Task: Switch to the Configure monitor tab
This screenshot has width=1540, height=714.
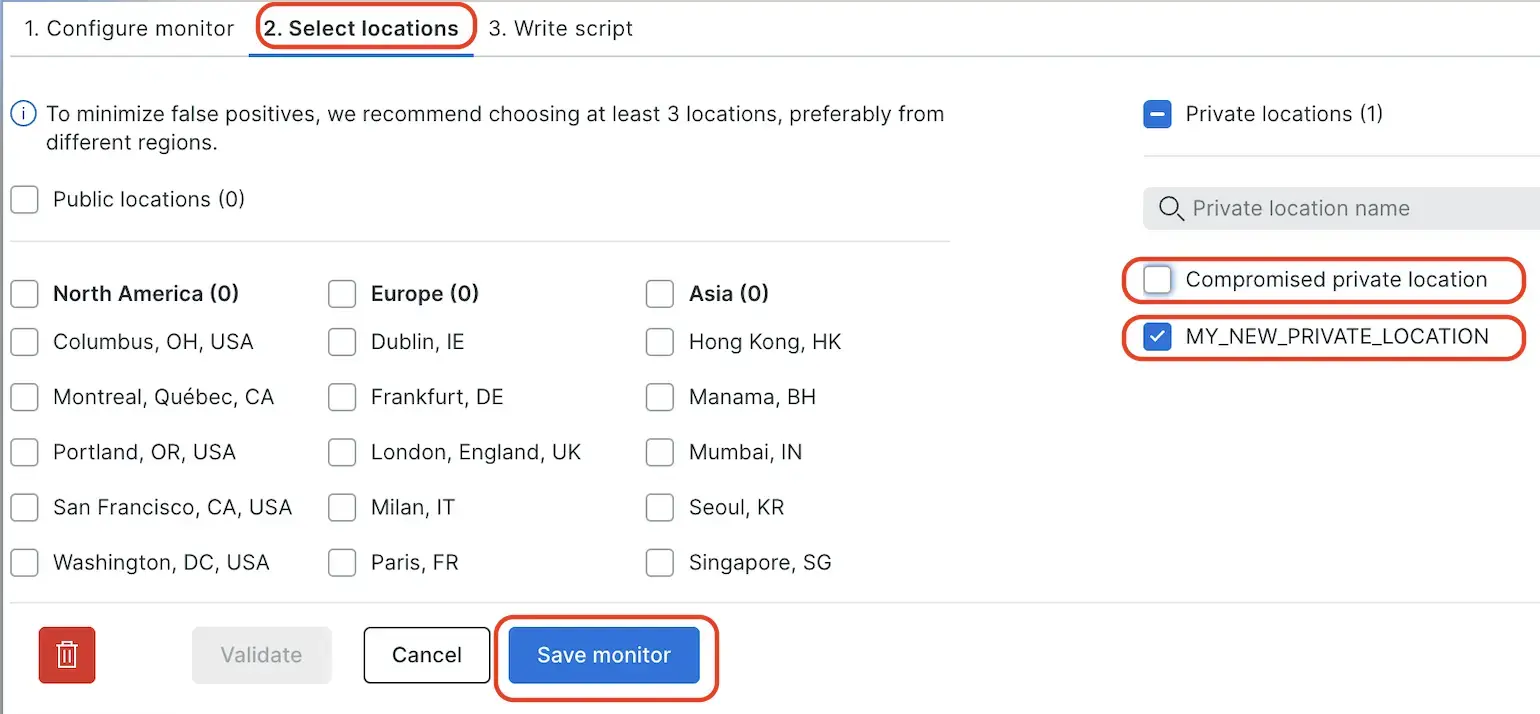Action: coord(129,28)
